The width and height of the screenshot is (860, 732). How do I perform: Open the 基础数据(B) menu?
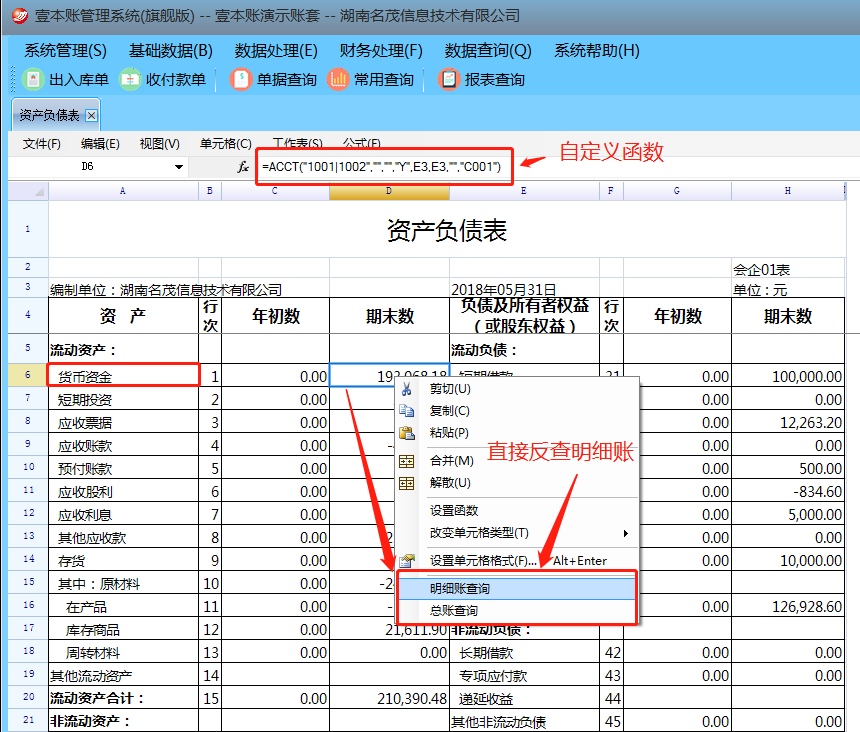[x=171, y=51]
